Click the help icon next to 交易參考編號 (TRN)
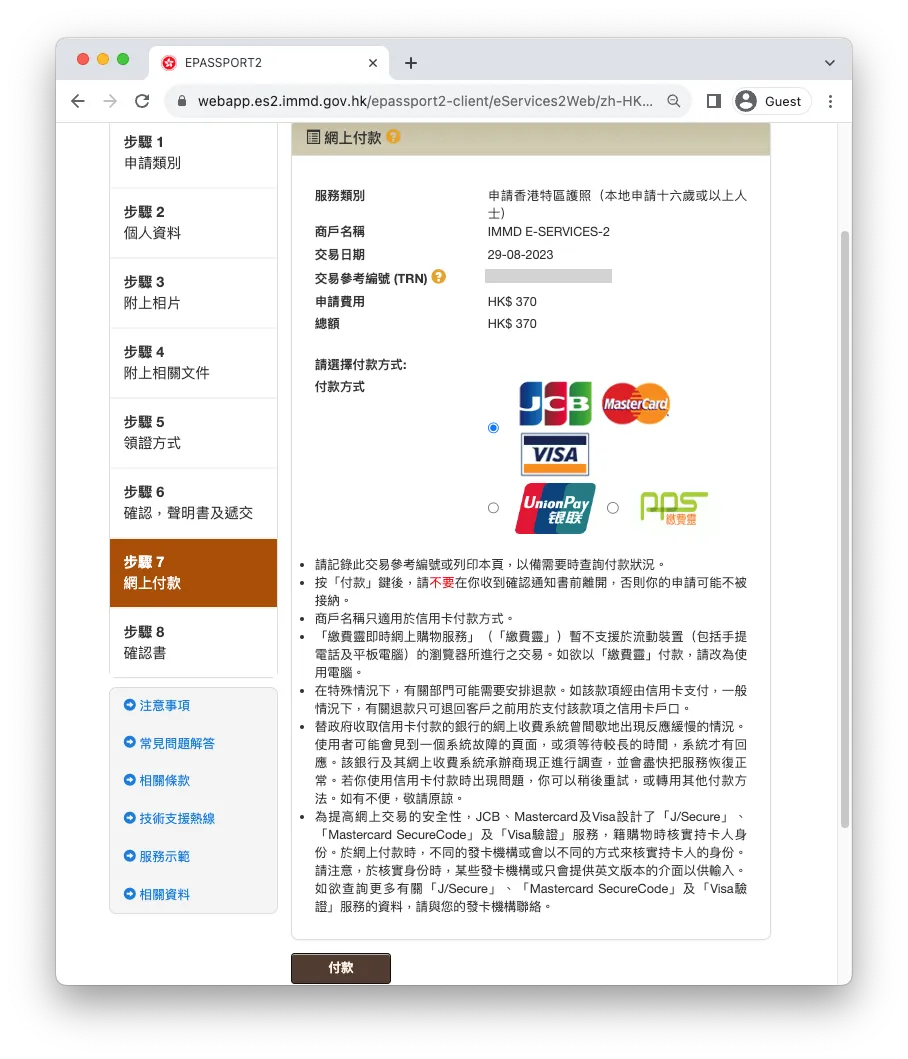The width and height of the screenshot is (908, 1059). (438, 277)
